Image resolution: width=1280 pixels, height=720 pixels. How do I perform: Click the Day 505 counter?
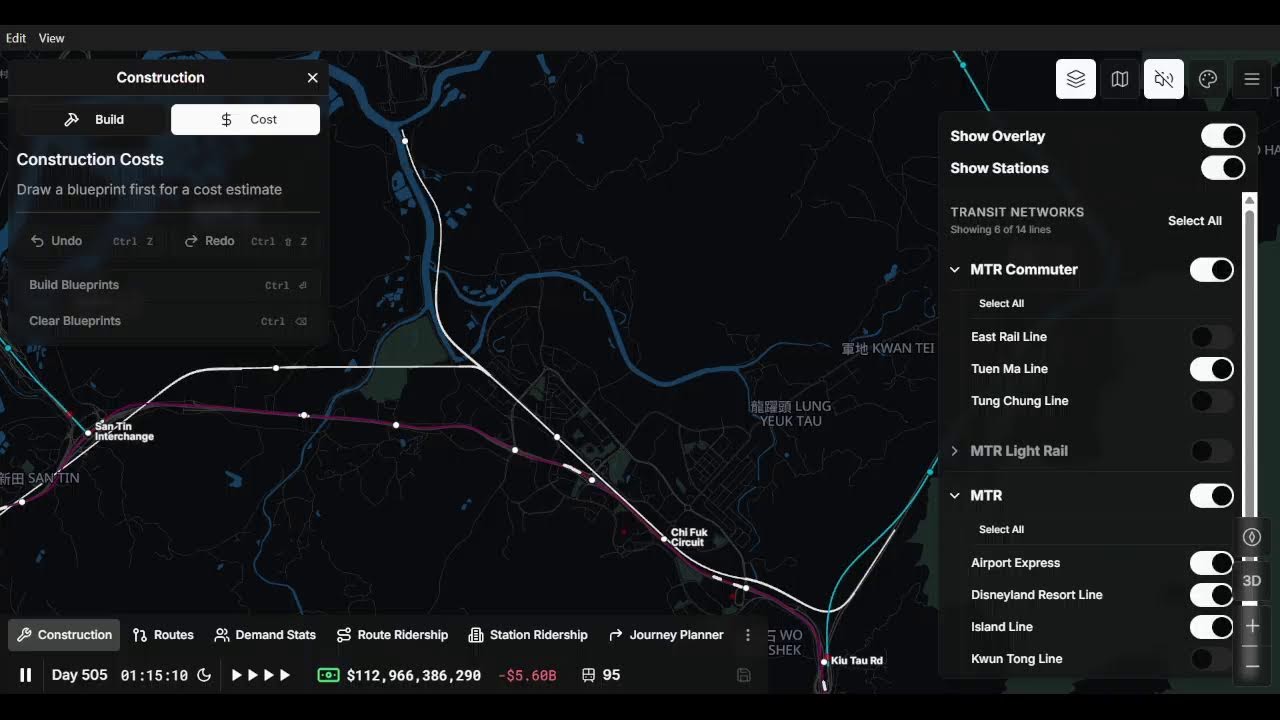(x=79, y=675)
